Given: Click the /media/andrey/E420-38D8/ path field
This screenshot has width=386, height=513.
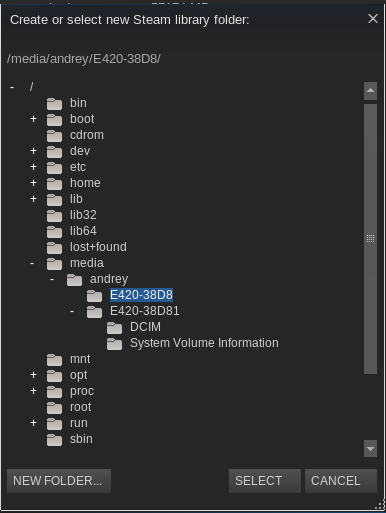Looking at the screenshot, I should (84, 59).
